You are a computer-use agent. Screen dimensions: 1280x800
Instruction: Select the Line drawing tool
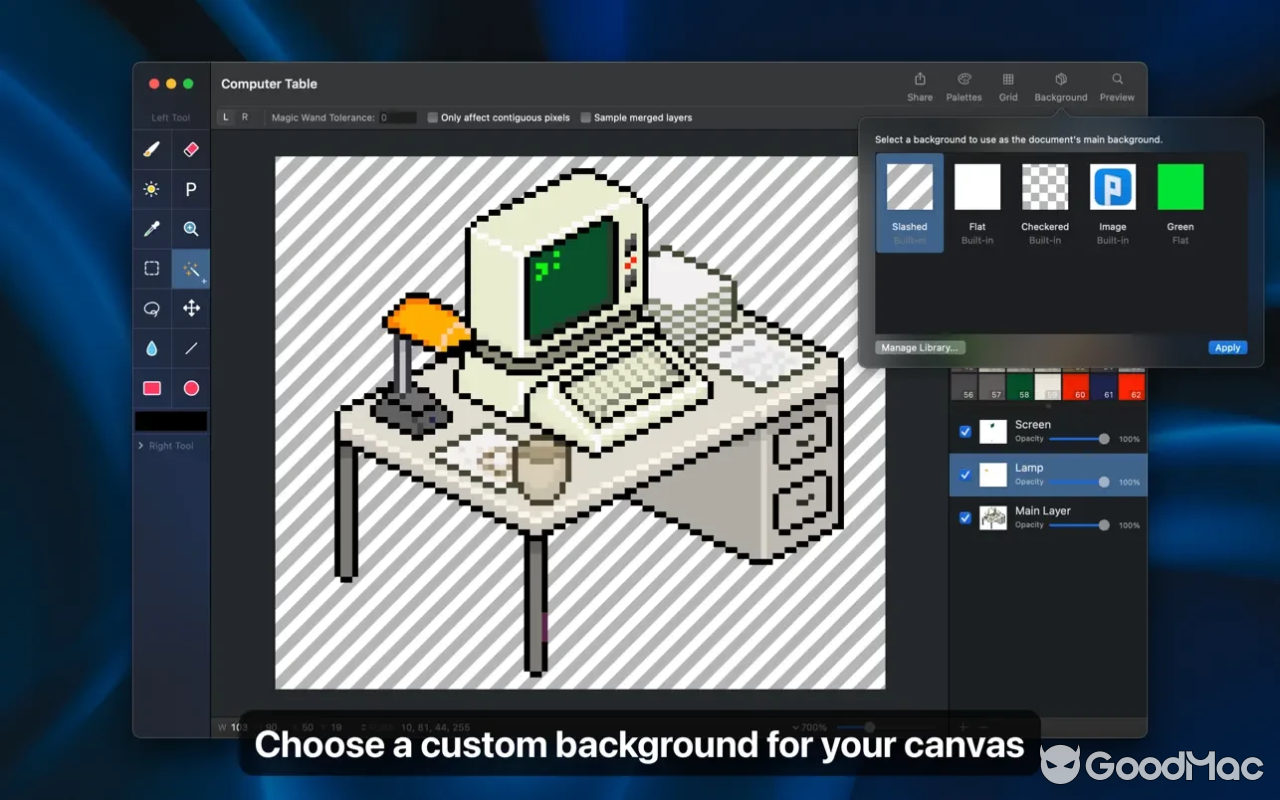tap(190, 348)
